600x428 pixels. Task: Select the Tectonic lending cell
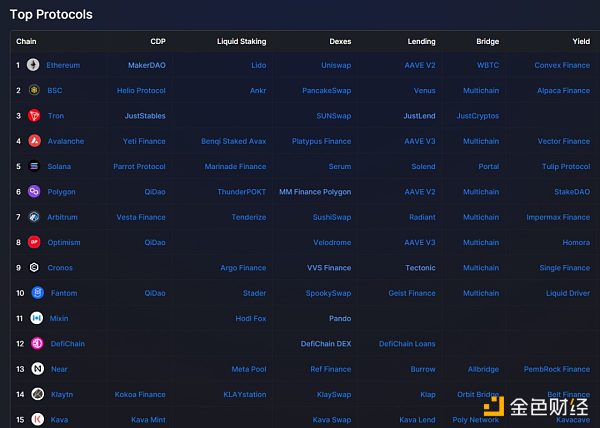420,268
